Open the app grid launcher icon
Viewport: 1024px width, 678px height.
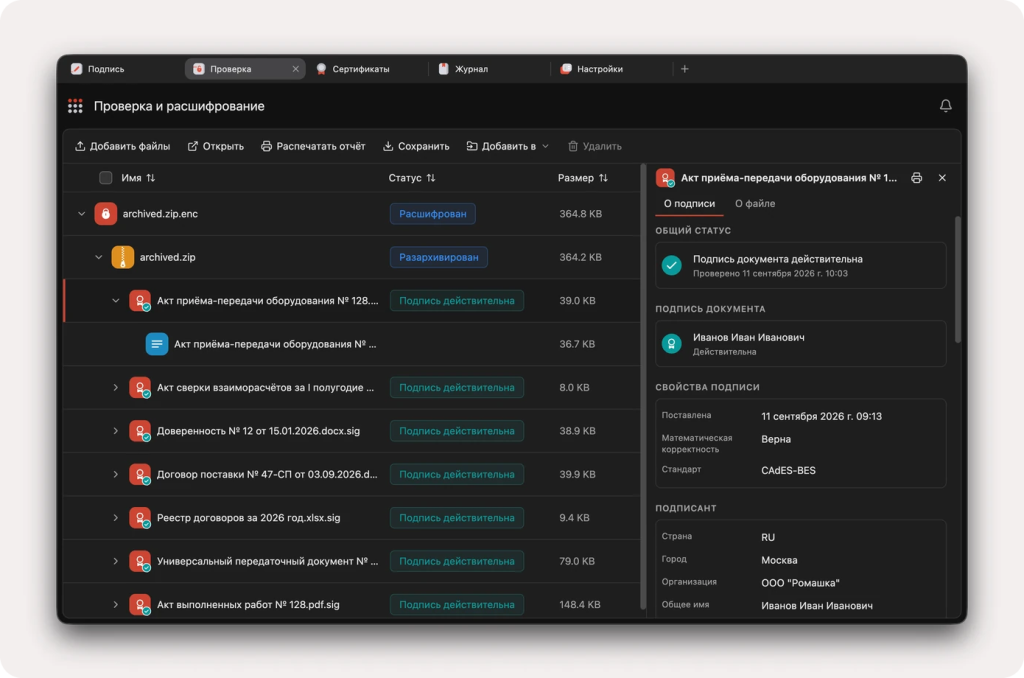(x=75, y=106)
